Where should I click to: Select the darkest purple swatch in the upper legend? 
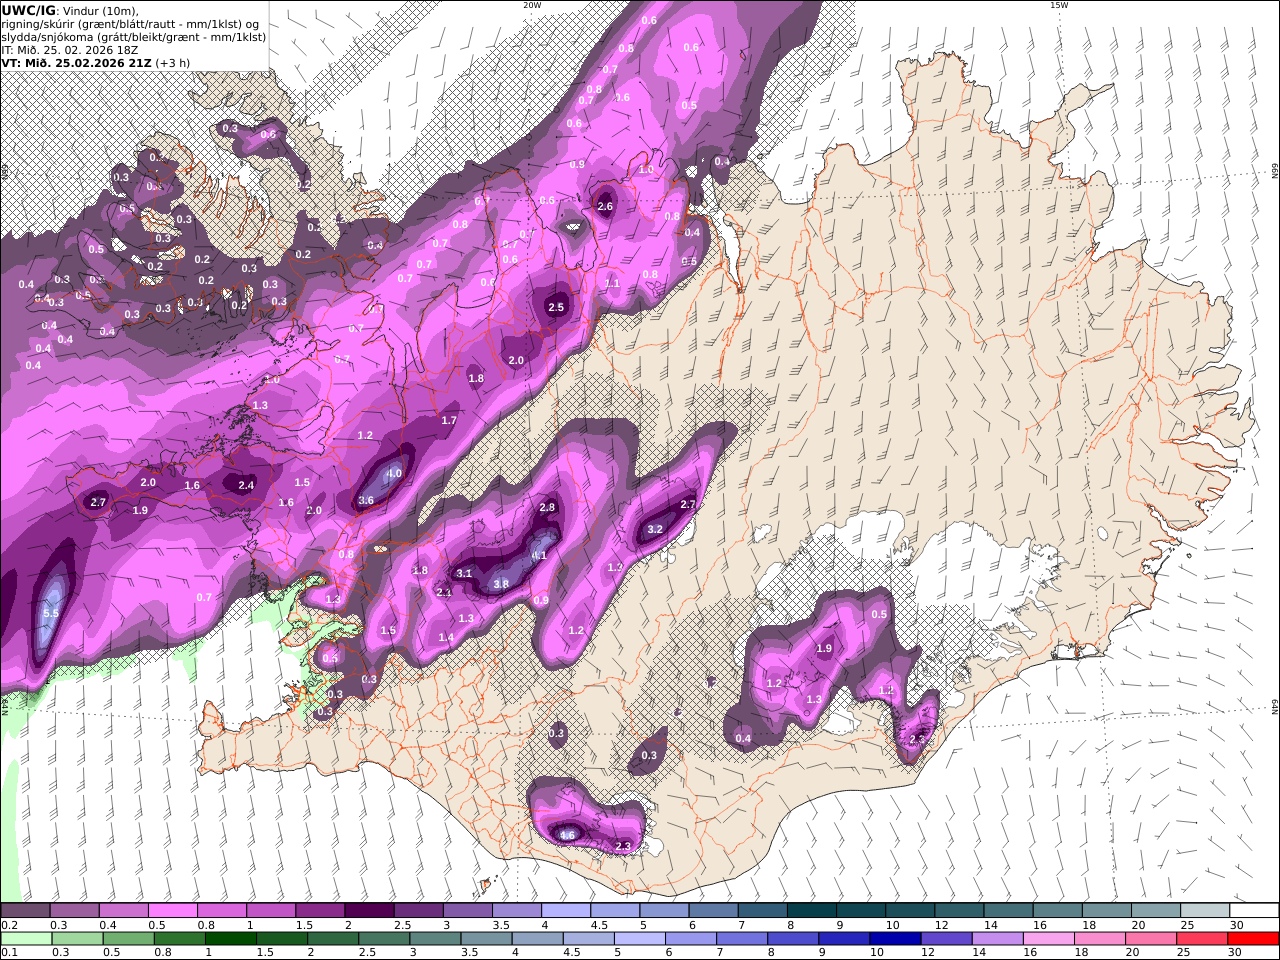(369, 910)
